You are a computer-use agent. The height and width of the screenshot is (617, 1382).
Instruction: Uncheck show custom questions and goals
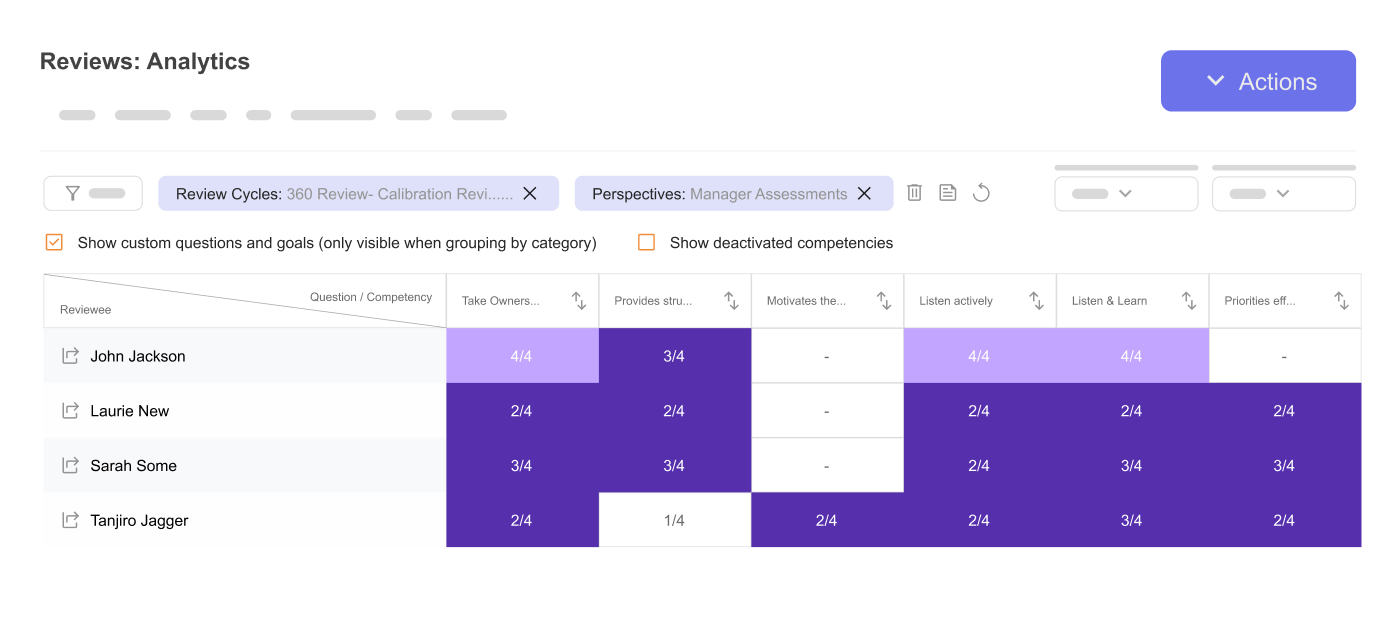click(x=53, y=242)
